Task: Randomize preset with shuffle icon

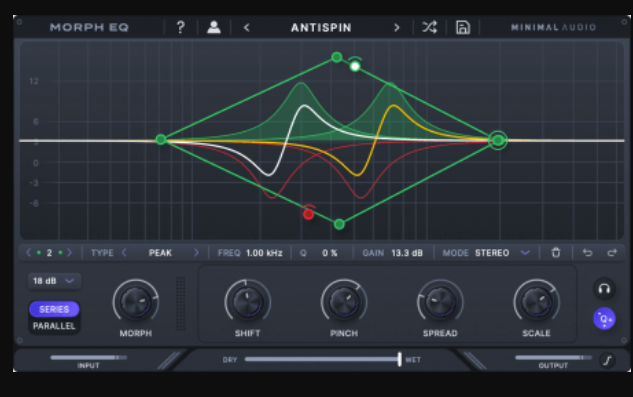Action: click(429, 27)
